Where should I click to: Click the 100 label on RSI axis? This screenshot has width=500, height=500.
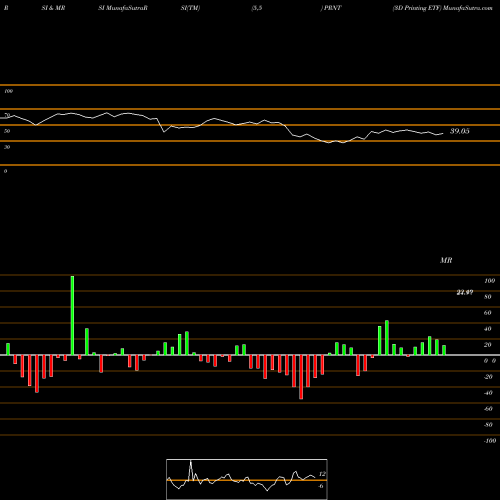(8, 91)
